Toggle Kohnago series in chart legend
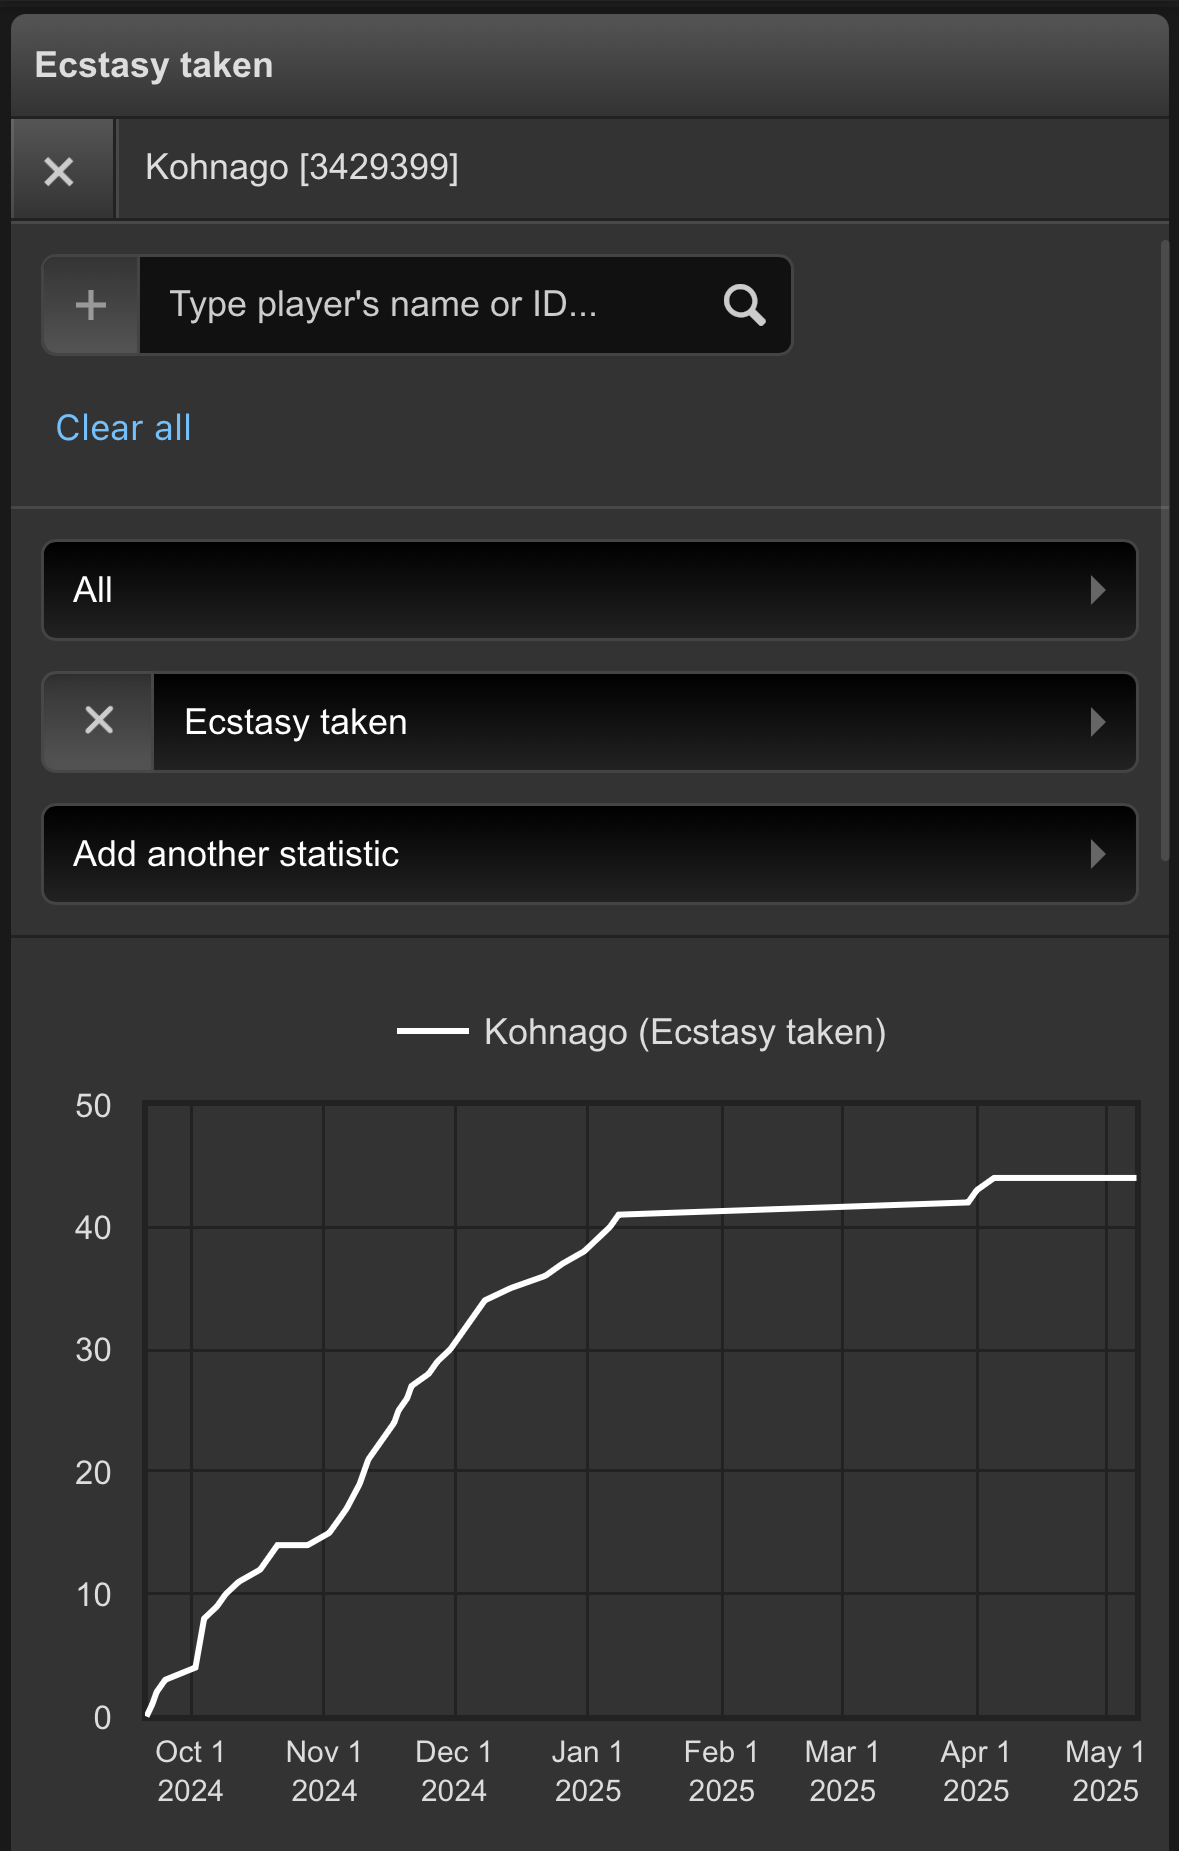Viewport: 1179px width, 1851px height. (685, 1032)
